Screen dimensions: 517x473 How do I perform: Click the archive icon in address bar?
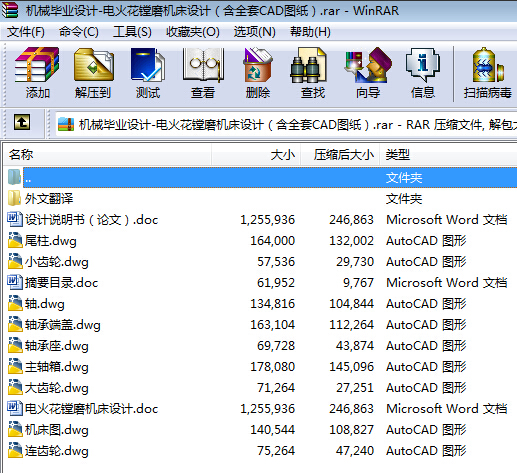pos(66,125)
